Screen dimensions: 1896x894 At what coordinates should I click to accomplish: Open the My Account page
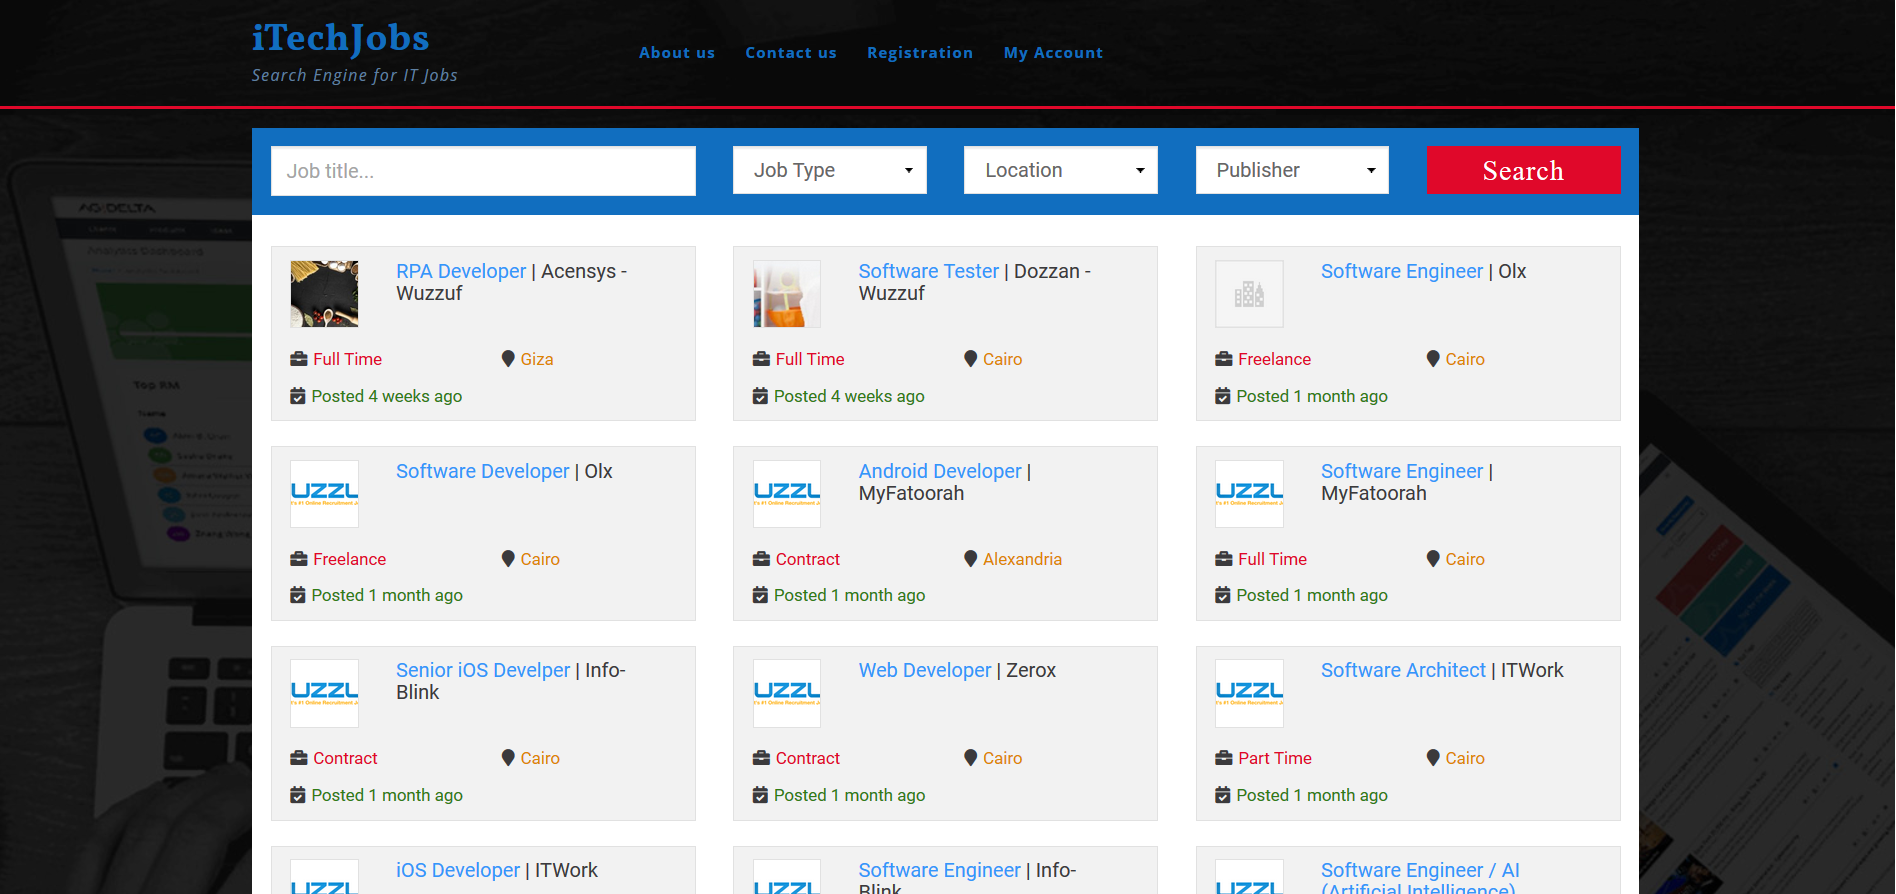coord(1053,53)
